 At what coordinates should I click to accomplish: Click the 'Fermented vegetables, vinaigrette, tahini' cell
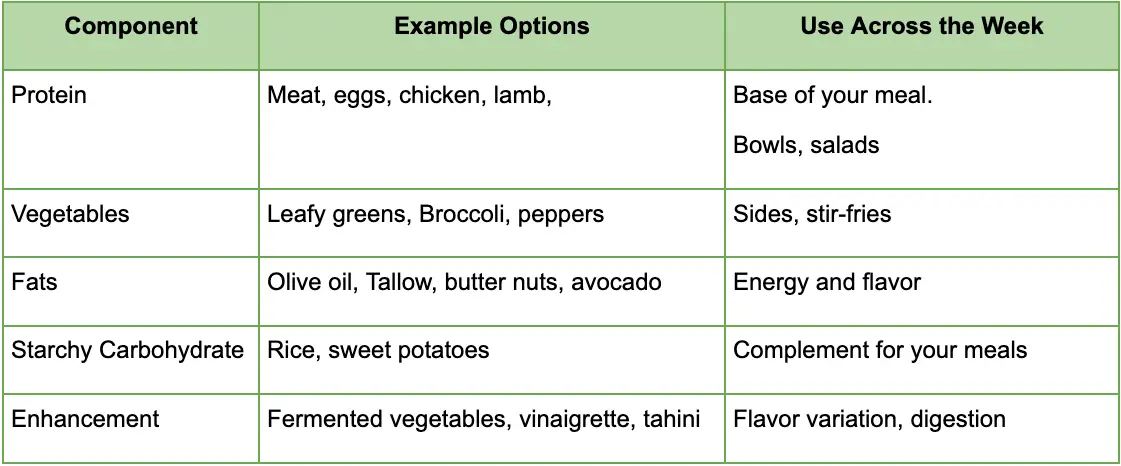pyautogui.click(x=483, y=419)
